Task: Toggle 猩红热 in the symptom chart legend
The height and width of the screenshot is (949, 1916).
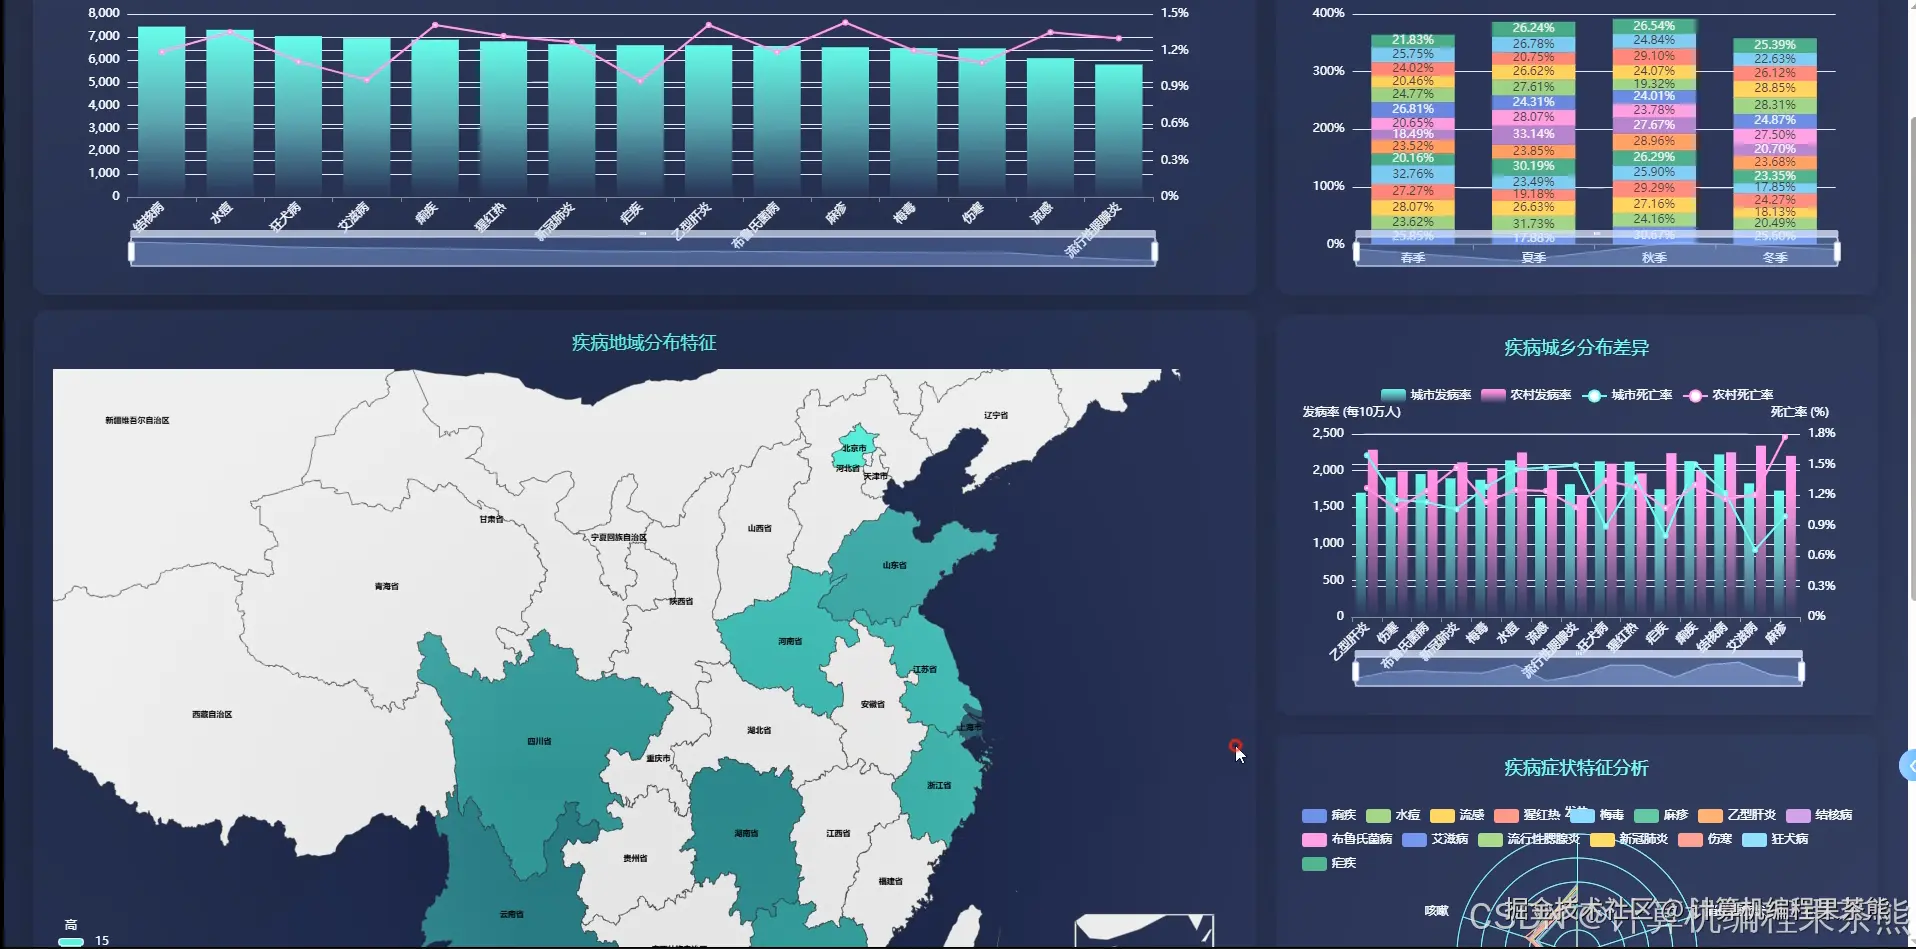Action: tap(1527, 815)
